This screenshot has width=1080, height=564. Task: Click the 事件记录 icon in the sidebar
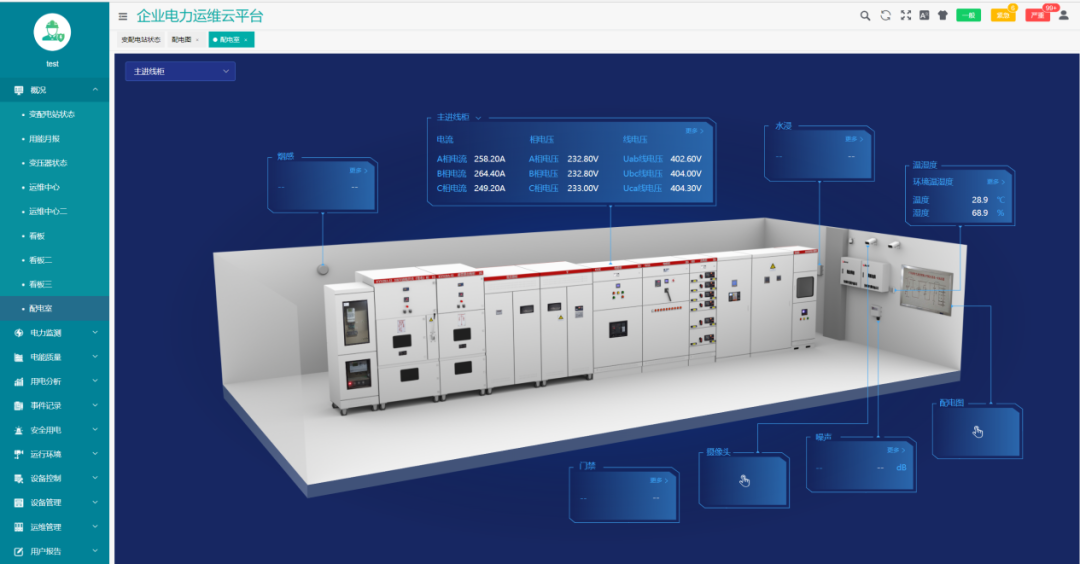[x=19, y=406]
